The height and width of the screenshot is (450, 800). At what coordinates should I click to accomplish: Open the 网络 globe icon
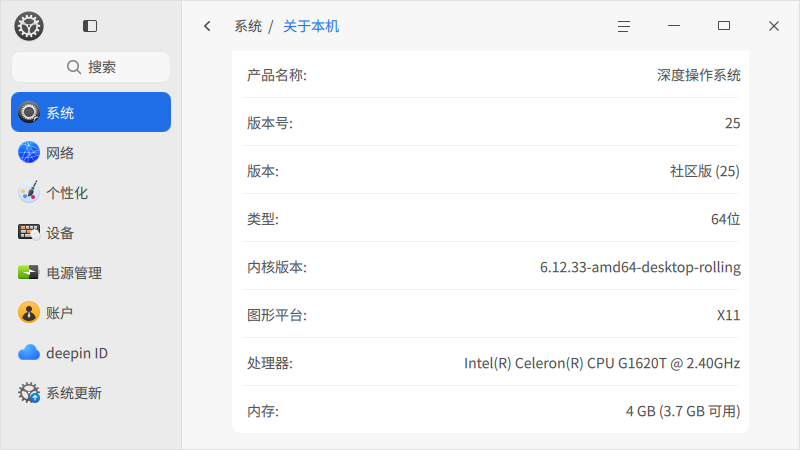[29, 153]
